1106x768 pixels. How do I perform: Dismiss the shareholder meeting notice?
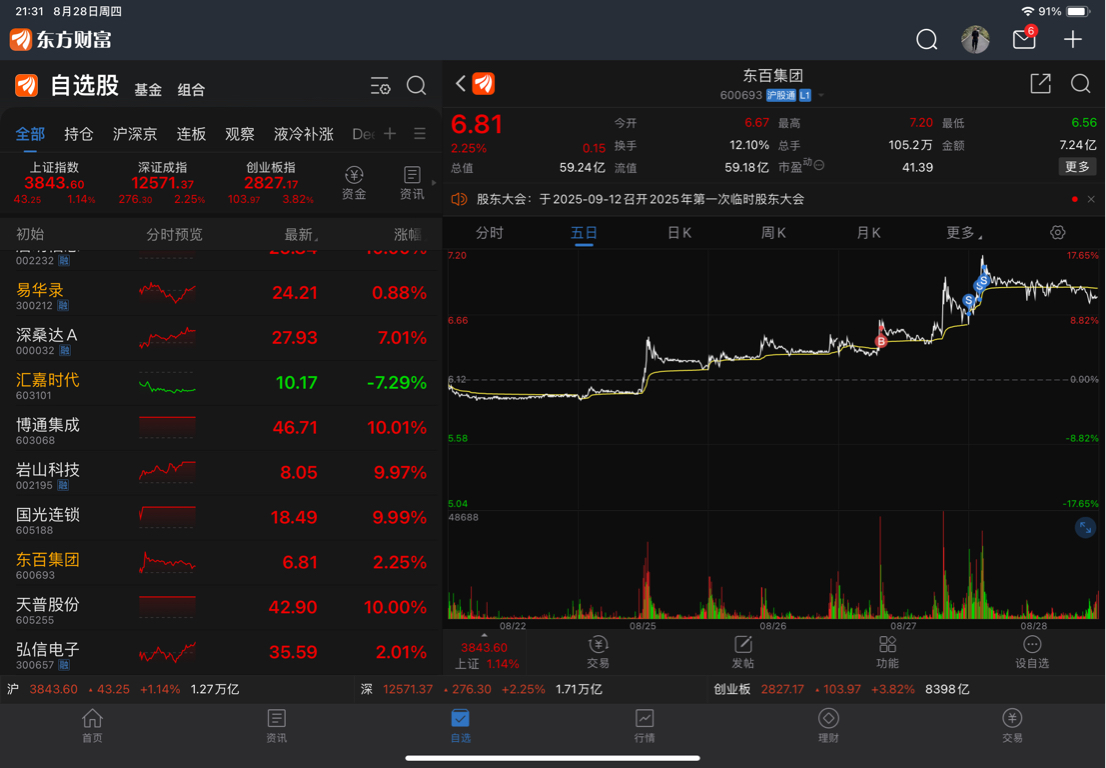1090,200
